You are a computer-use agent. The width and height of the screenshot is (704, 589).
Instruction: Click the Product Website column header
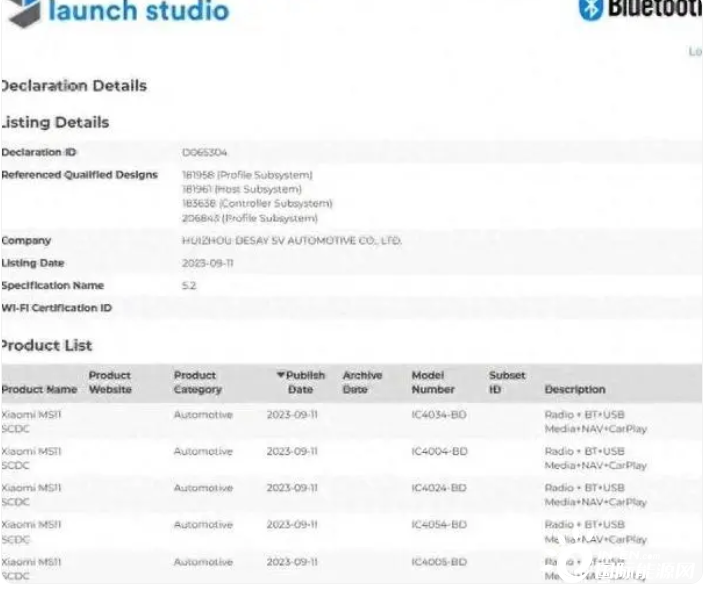pyautogui.click(x=110, y=382)
